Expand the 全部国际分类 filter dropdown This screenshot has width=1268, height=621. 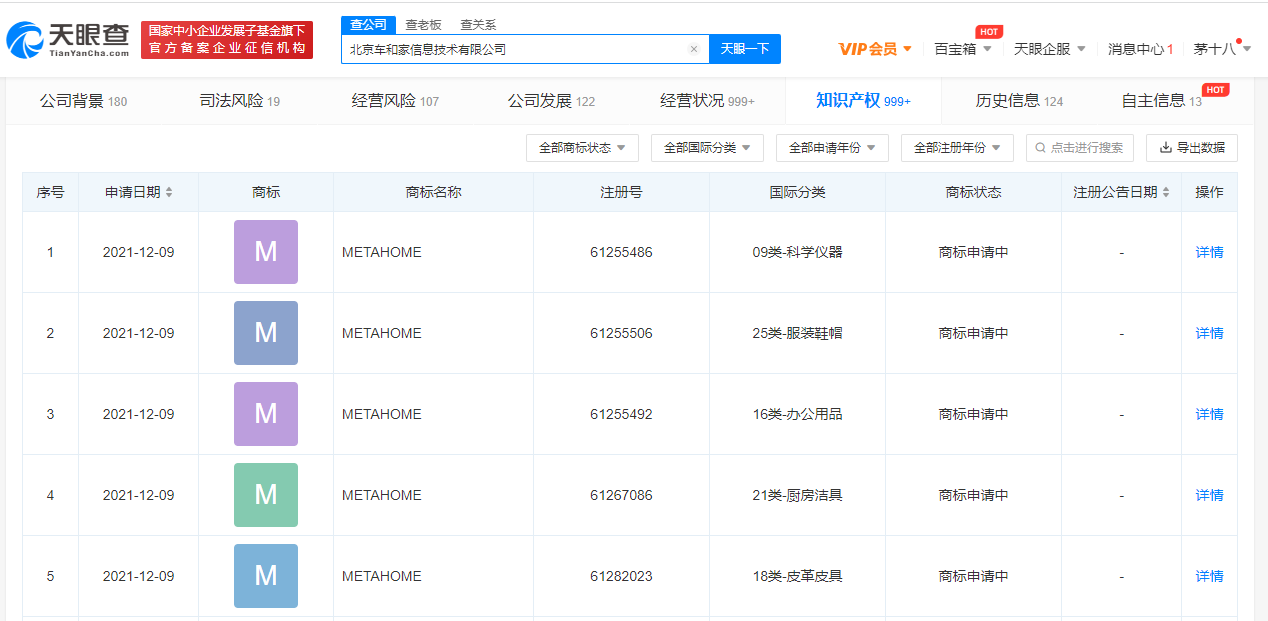pos(707,148)
